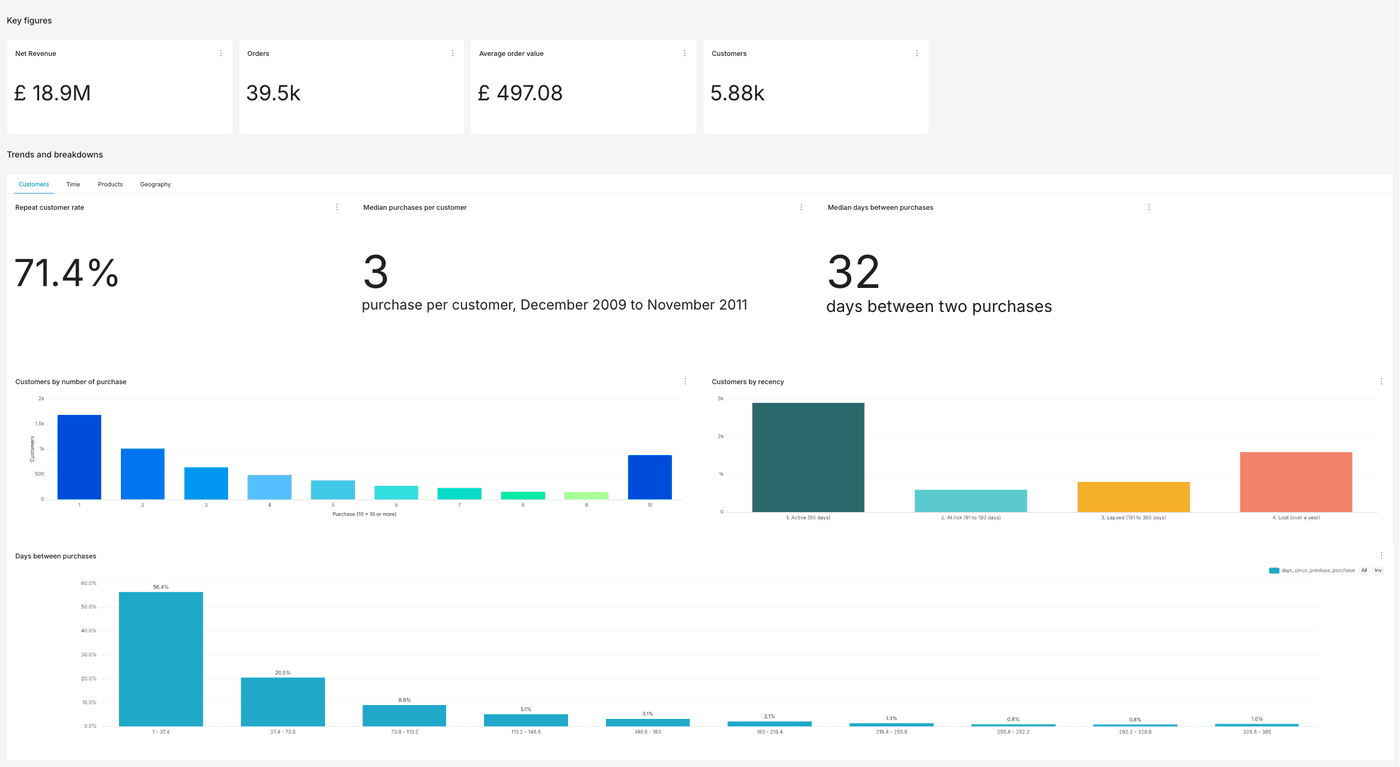Click the bar for 2 purchases customers
Screen dimensions: 1400x767
(x=143, y=474)
